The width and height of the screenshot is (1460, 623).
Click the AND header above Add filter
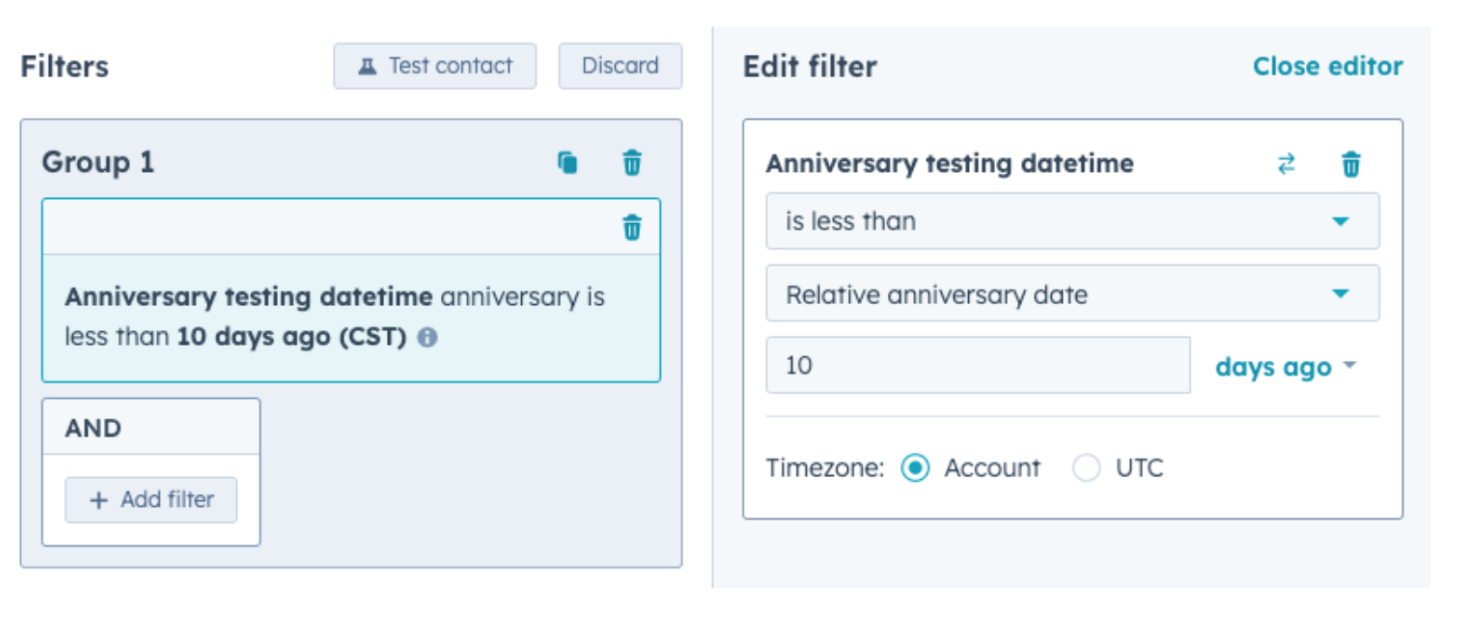tap(151, 428)
